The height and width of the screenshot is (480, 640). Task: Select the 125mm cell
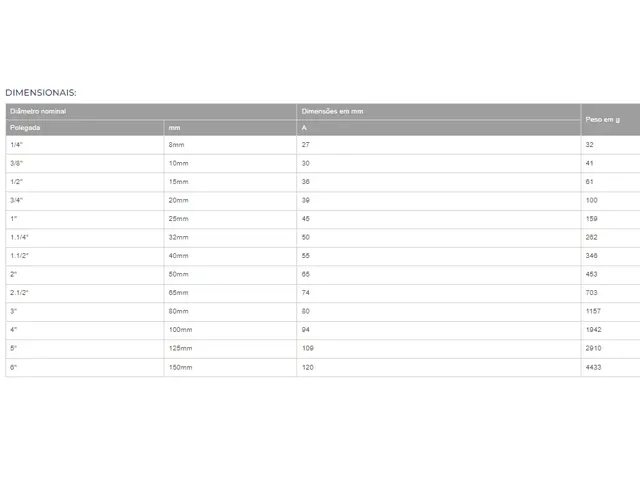(x=230, y=348)
